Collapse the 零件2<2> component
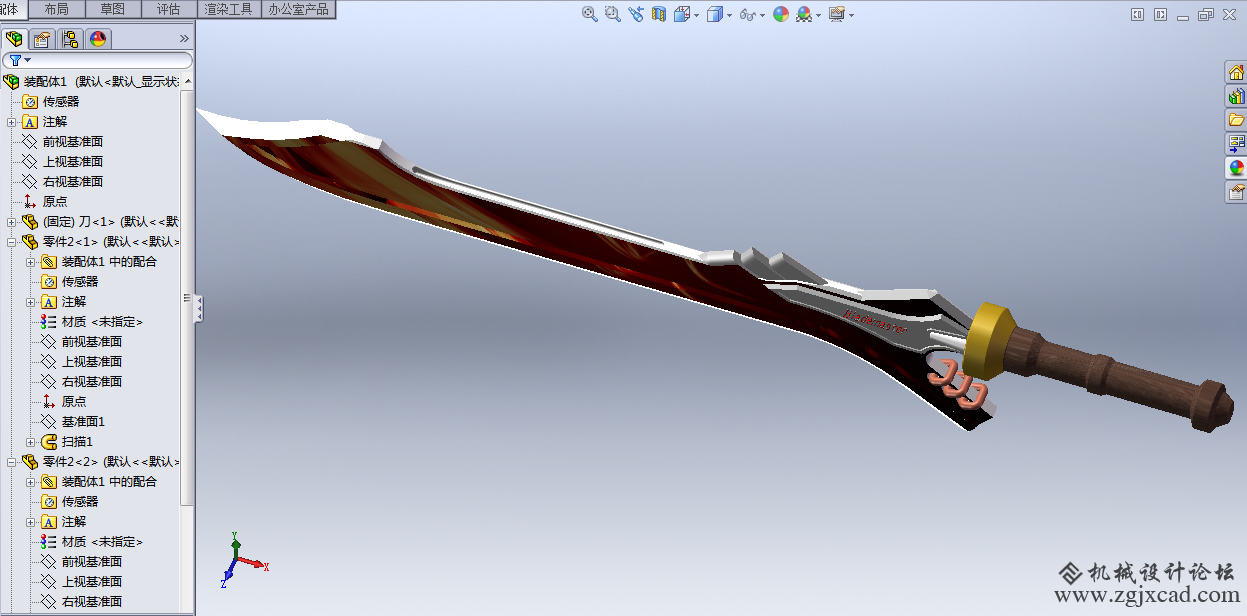 pos(11,462)
